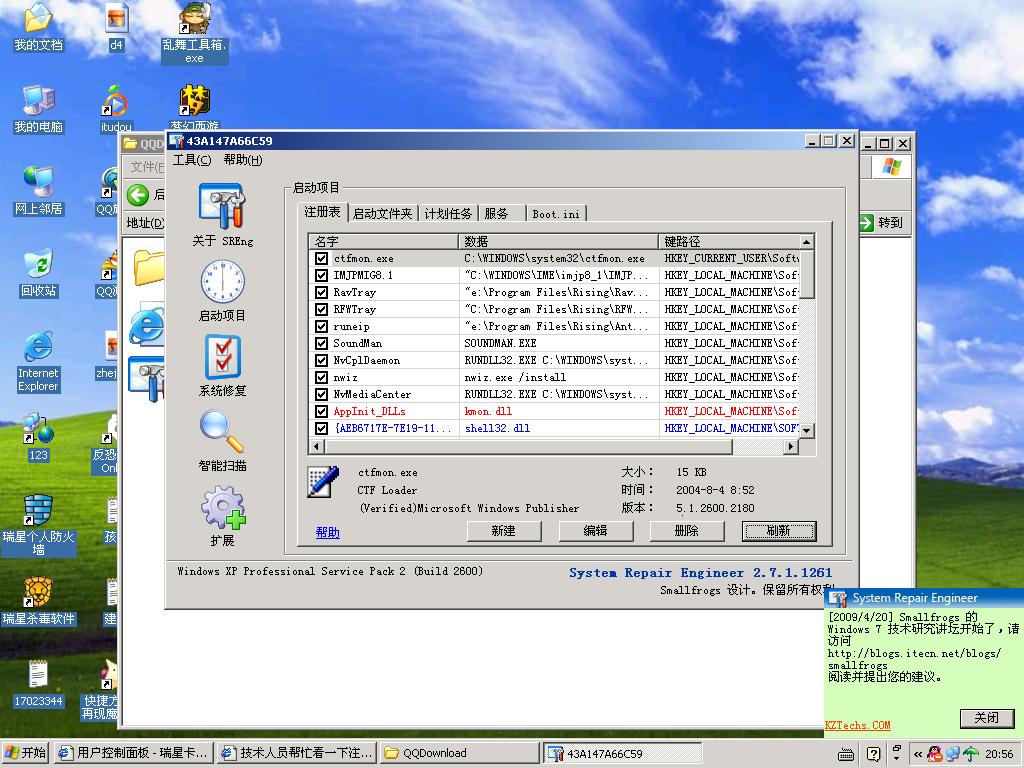Screen dimensions: 1024x768
Task: Uncheck the runeip startup entry
Action: tap(321, 326)
